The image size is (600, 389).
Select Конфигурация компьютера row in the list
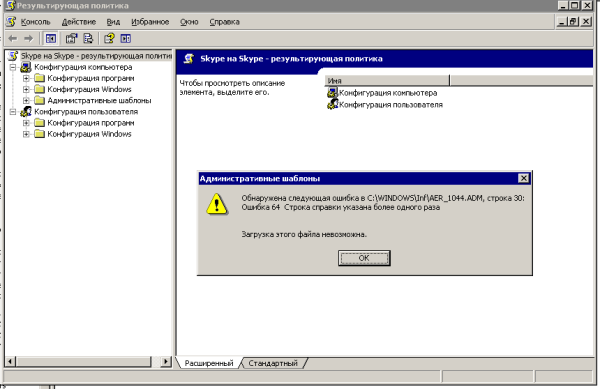click(382, 93)
